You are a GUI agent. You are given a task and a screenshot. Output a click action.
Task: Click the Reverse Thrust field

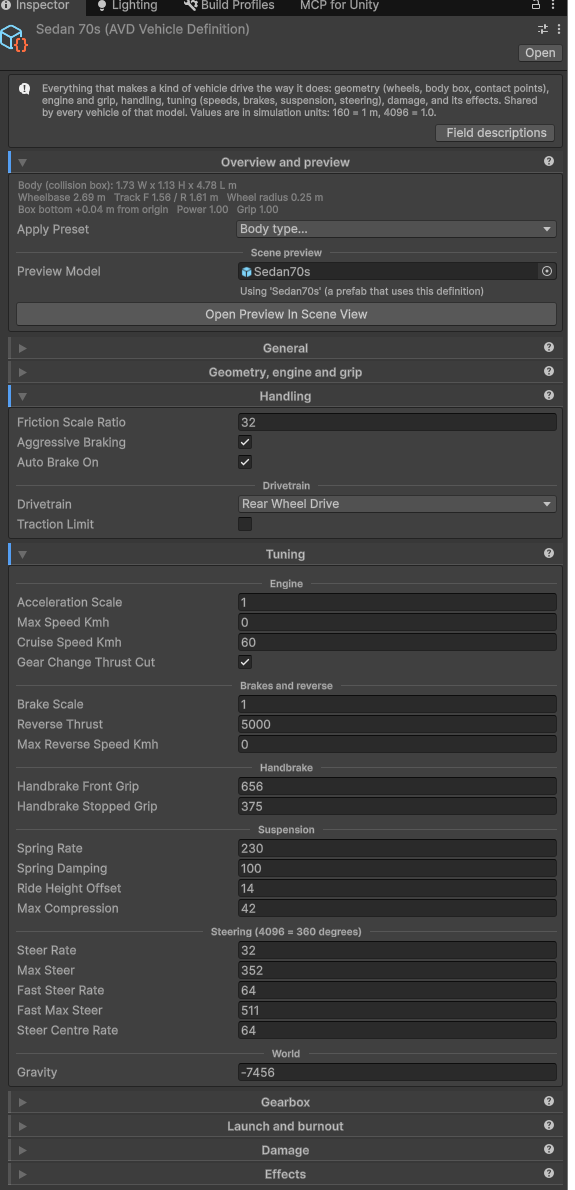pyautogui.click(x=397, y=725)
